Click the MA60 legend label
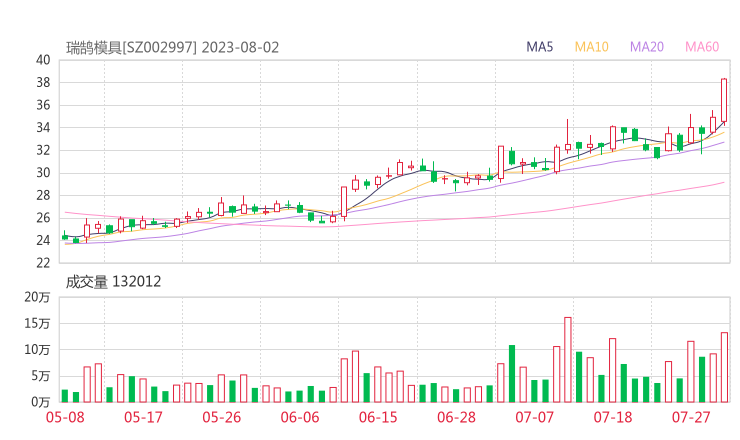The image size is (740, 440). (x=702, y=47)
